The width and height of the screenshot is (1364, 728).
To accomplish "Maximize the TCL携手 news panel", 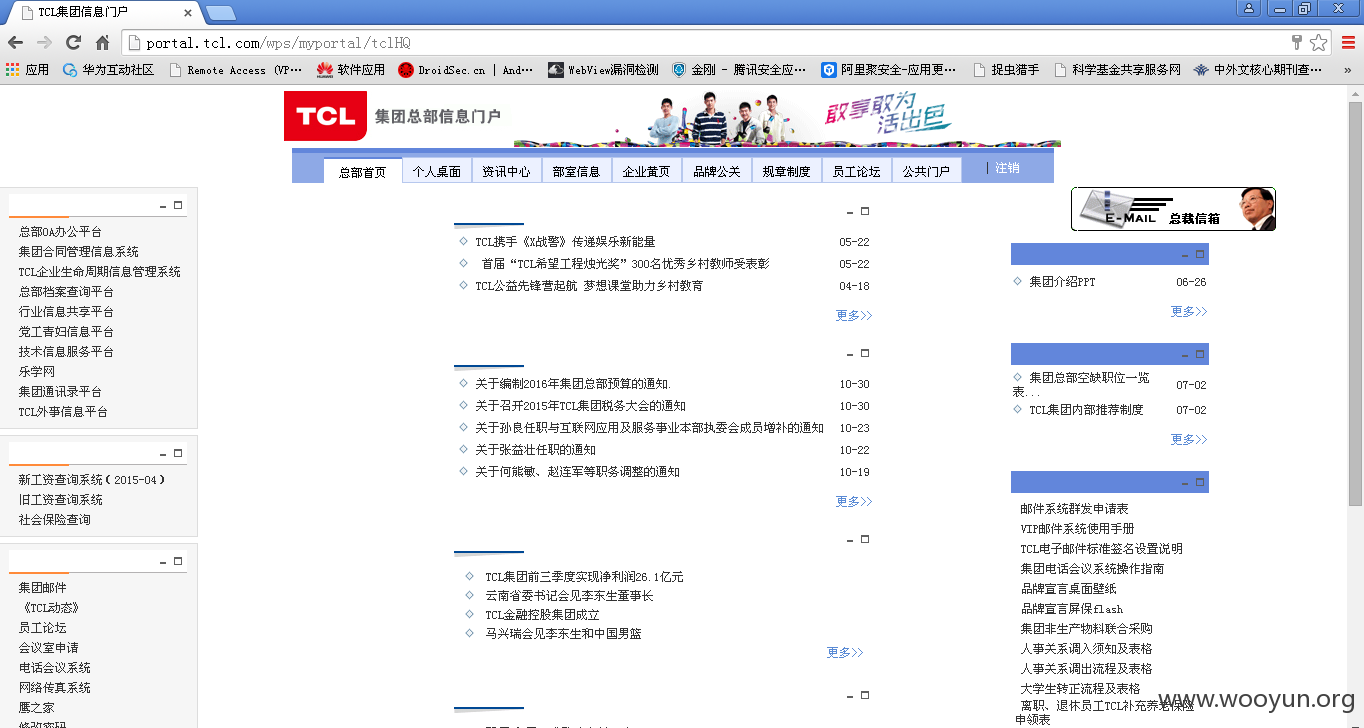I will tap(865, 211).
